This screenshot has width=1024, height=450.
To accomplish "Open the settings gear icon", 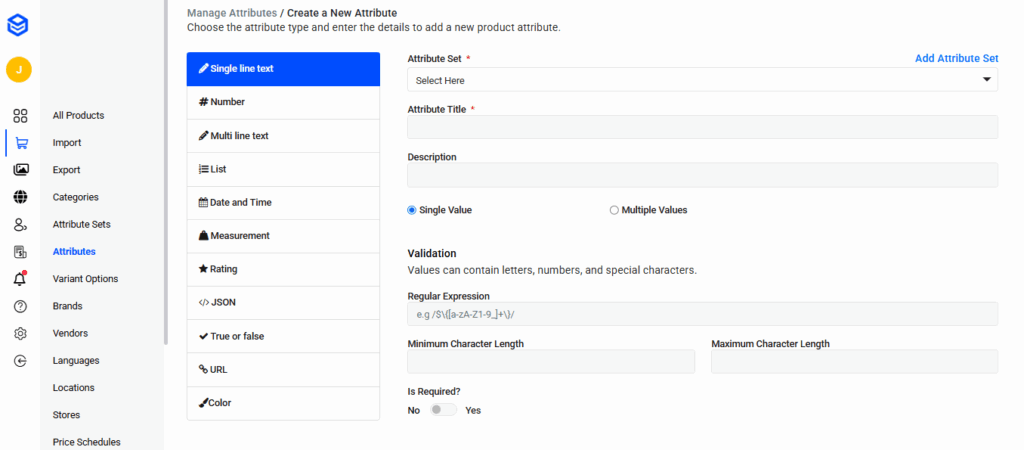I will pos(20,333).
